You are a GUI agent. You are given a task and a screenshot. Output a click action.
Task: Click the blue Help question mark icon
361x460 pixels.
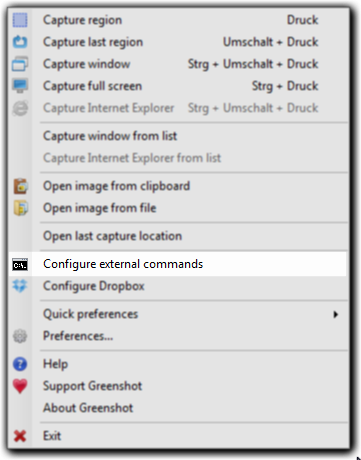click(x=20, y=364)
